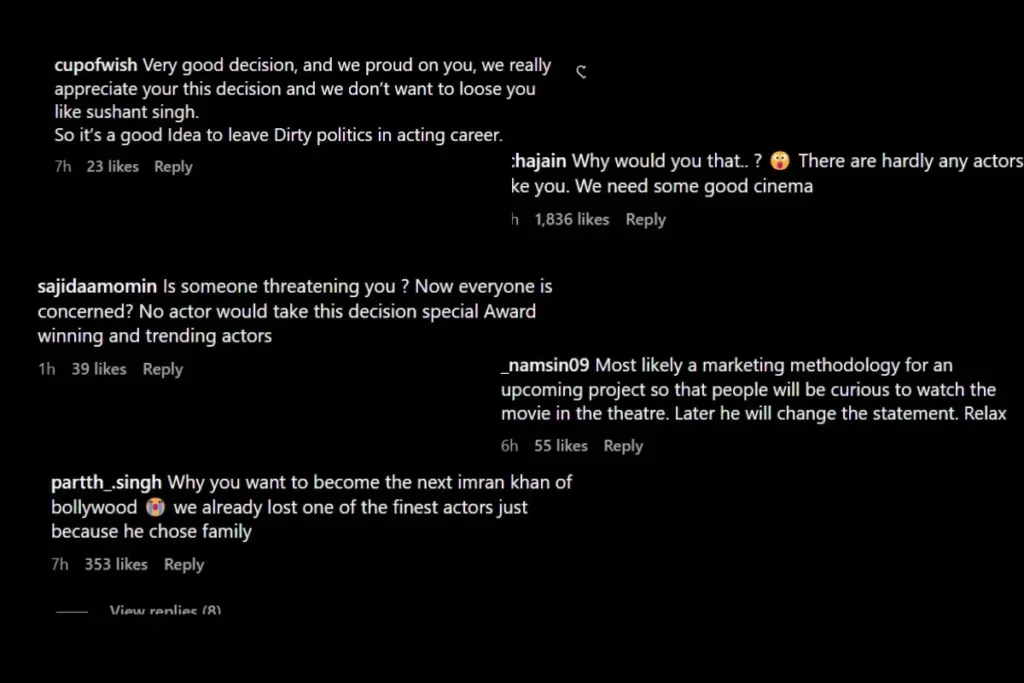Open the sajidaamomin profile
This screenshot has height=683, width=1024.
[x=97, y=287]
